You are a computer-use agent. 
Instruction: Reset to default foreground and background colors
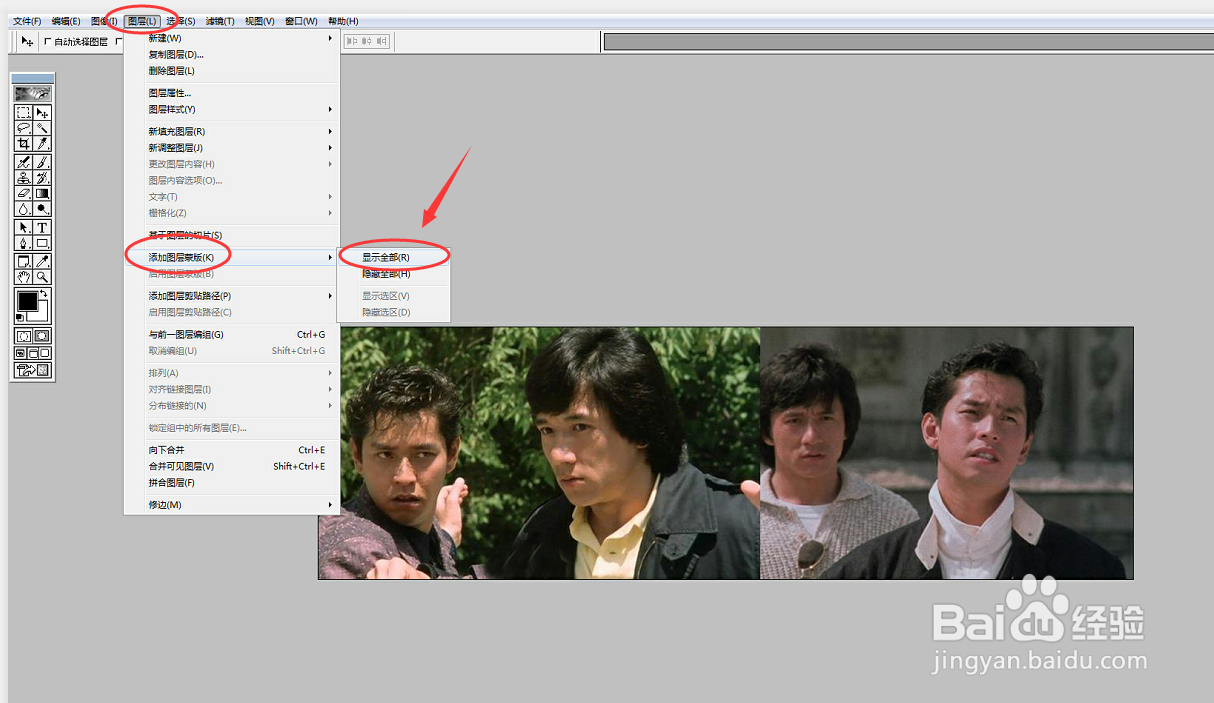pyautogui.click(x=19, y=317)
